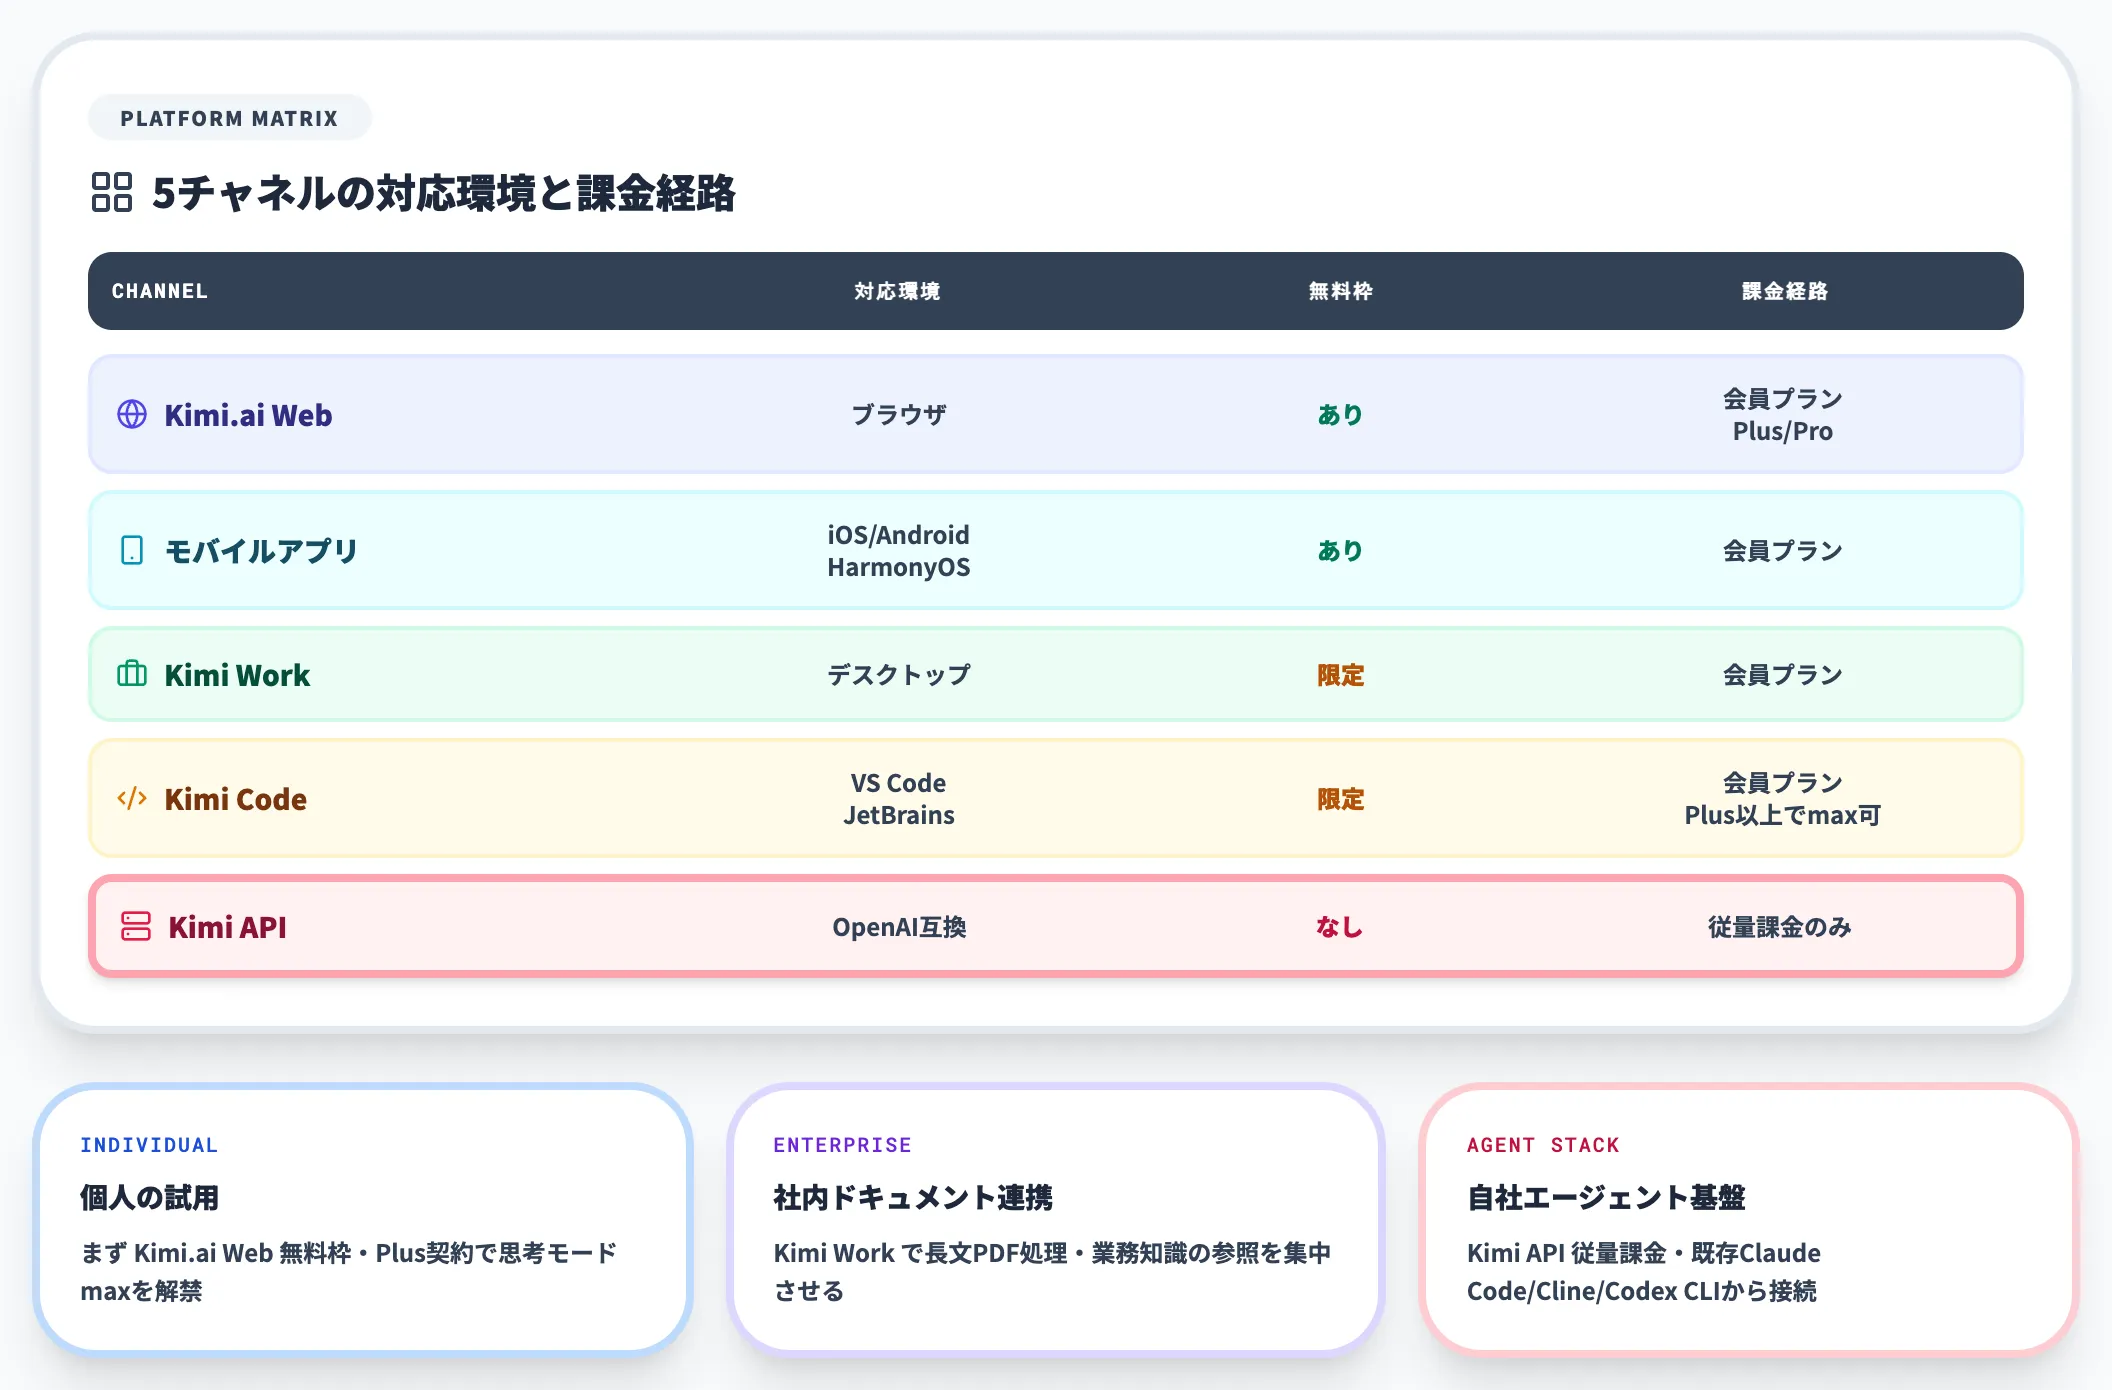The image size is (2112, 1390).
Task: Click the ブラウザ cell
Action: [899, 414]
